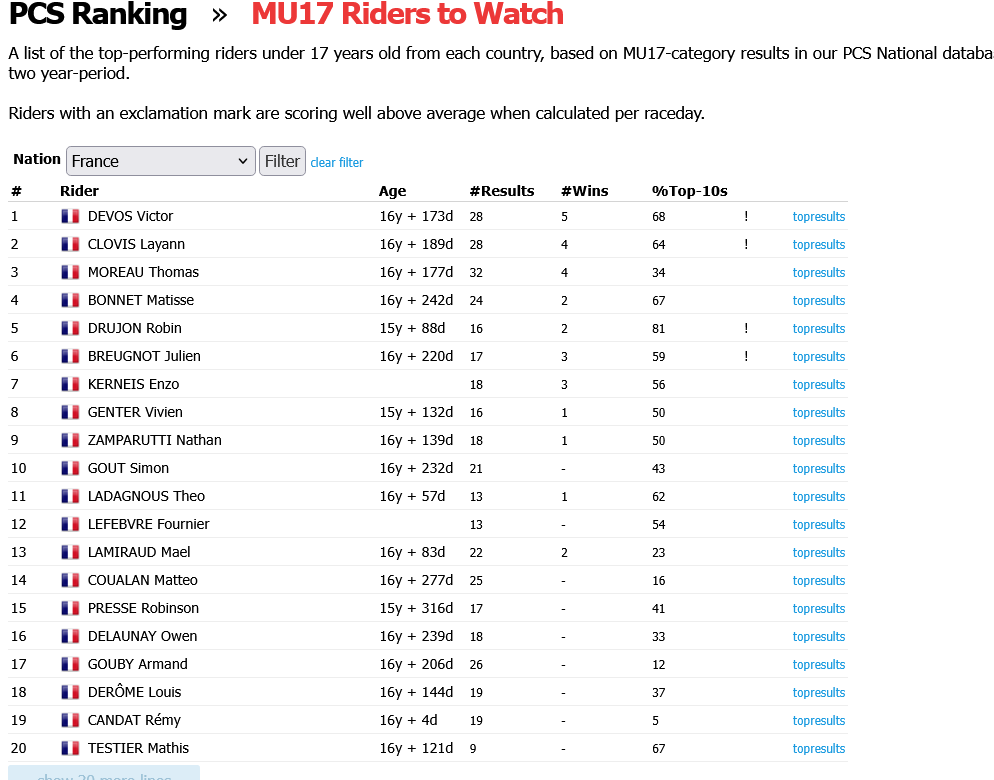Click rider name LEFEBVRE Fournier
The width and height of the screenshot is (994, 780).
click(148, 524)
